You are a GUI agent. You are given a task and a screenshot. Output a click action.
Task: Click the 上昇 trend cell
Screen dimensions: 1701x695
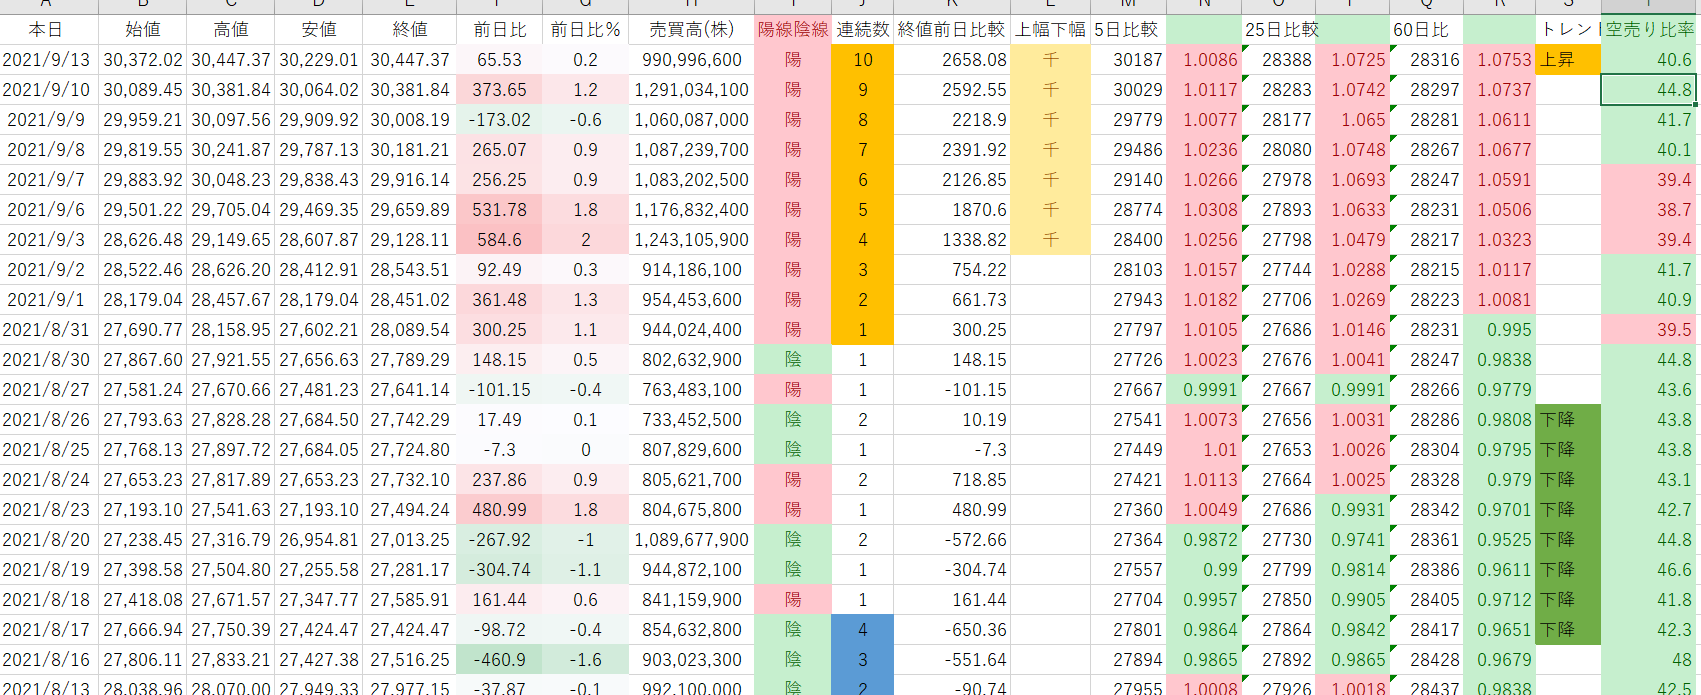1568,60
